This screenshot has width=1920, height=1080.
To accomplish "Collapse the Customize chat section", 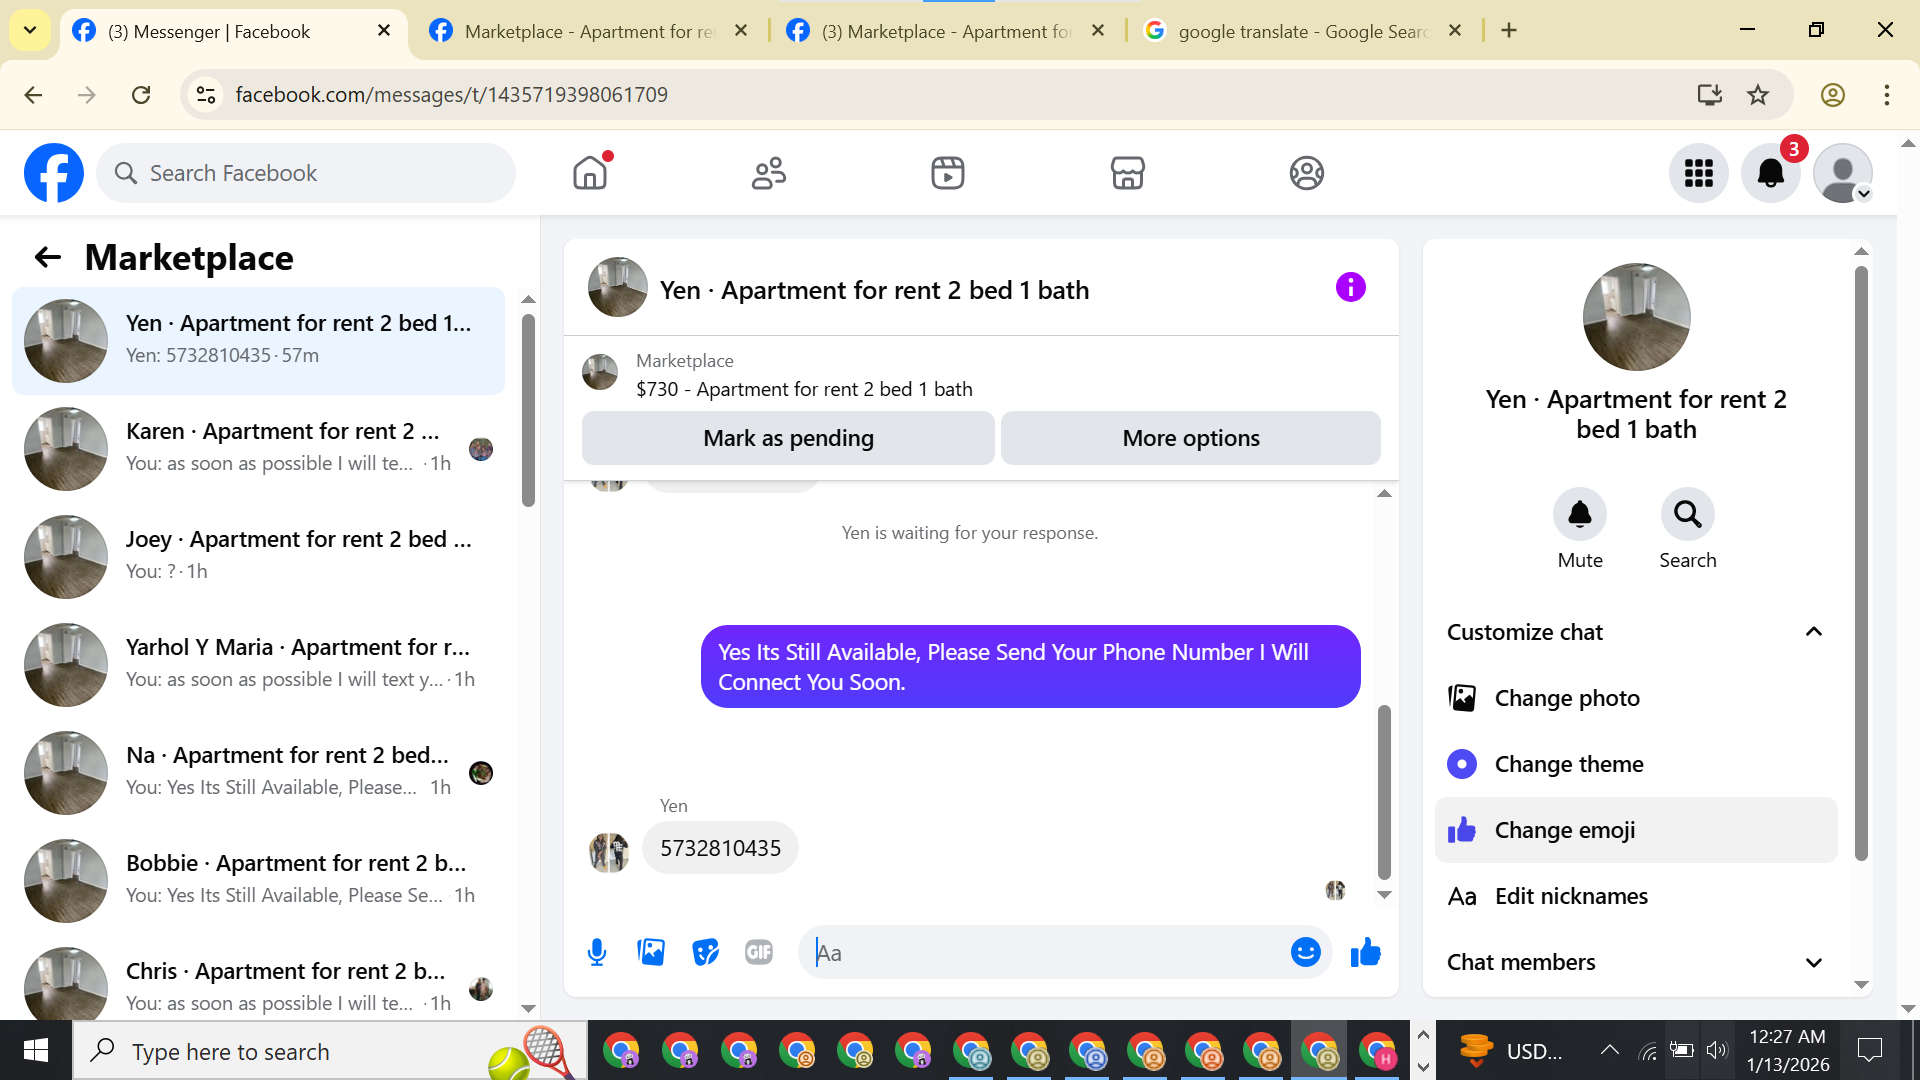I will [x=1813, y=632].
